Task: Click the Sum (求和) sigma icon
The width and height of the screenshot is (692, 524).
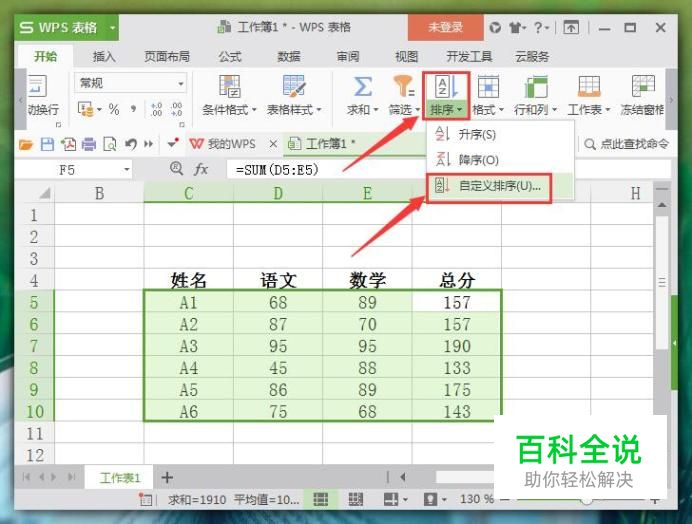Action: point(362,87)
